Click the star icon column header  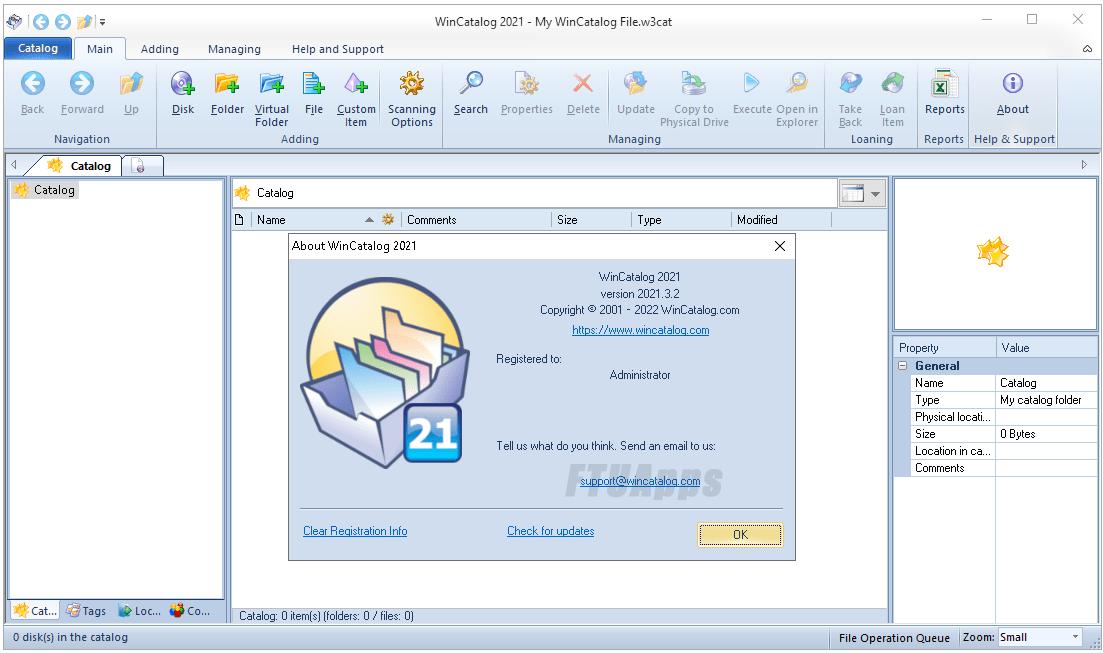click(x=388, y=220)
